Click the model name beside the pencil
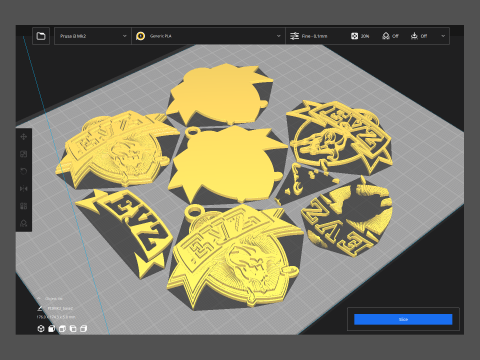The image size is (480, 360). [x=60, y=308]
